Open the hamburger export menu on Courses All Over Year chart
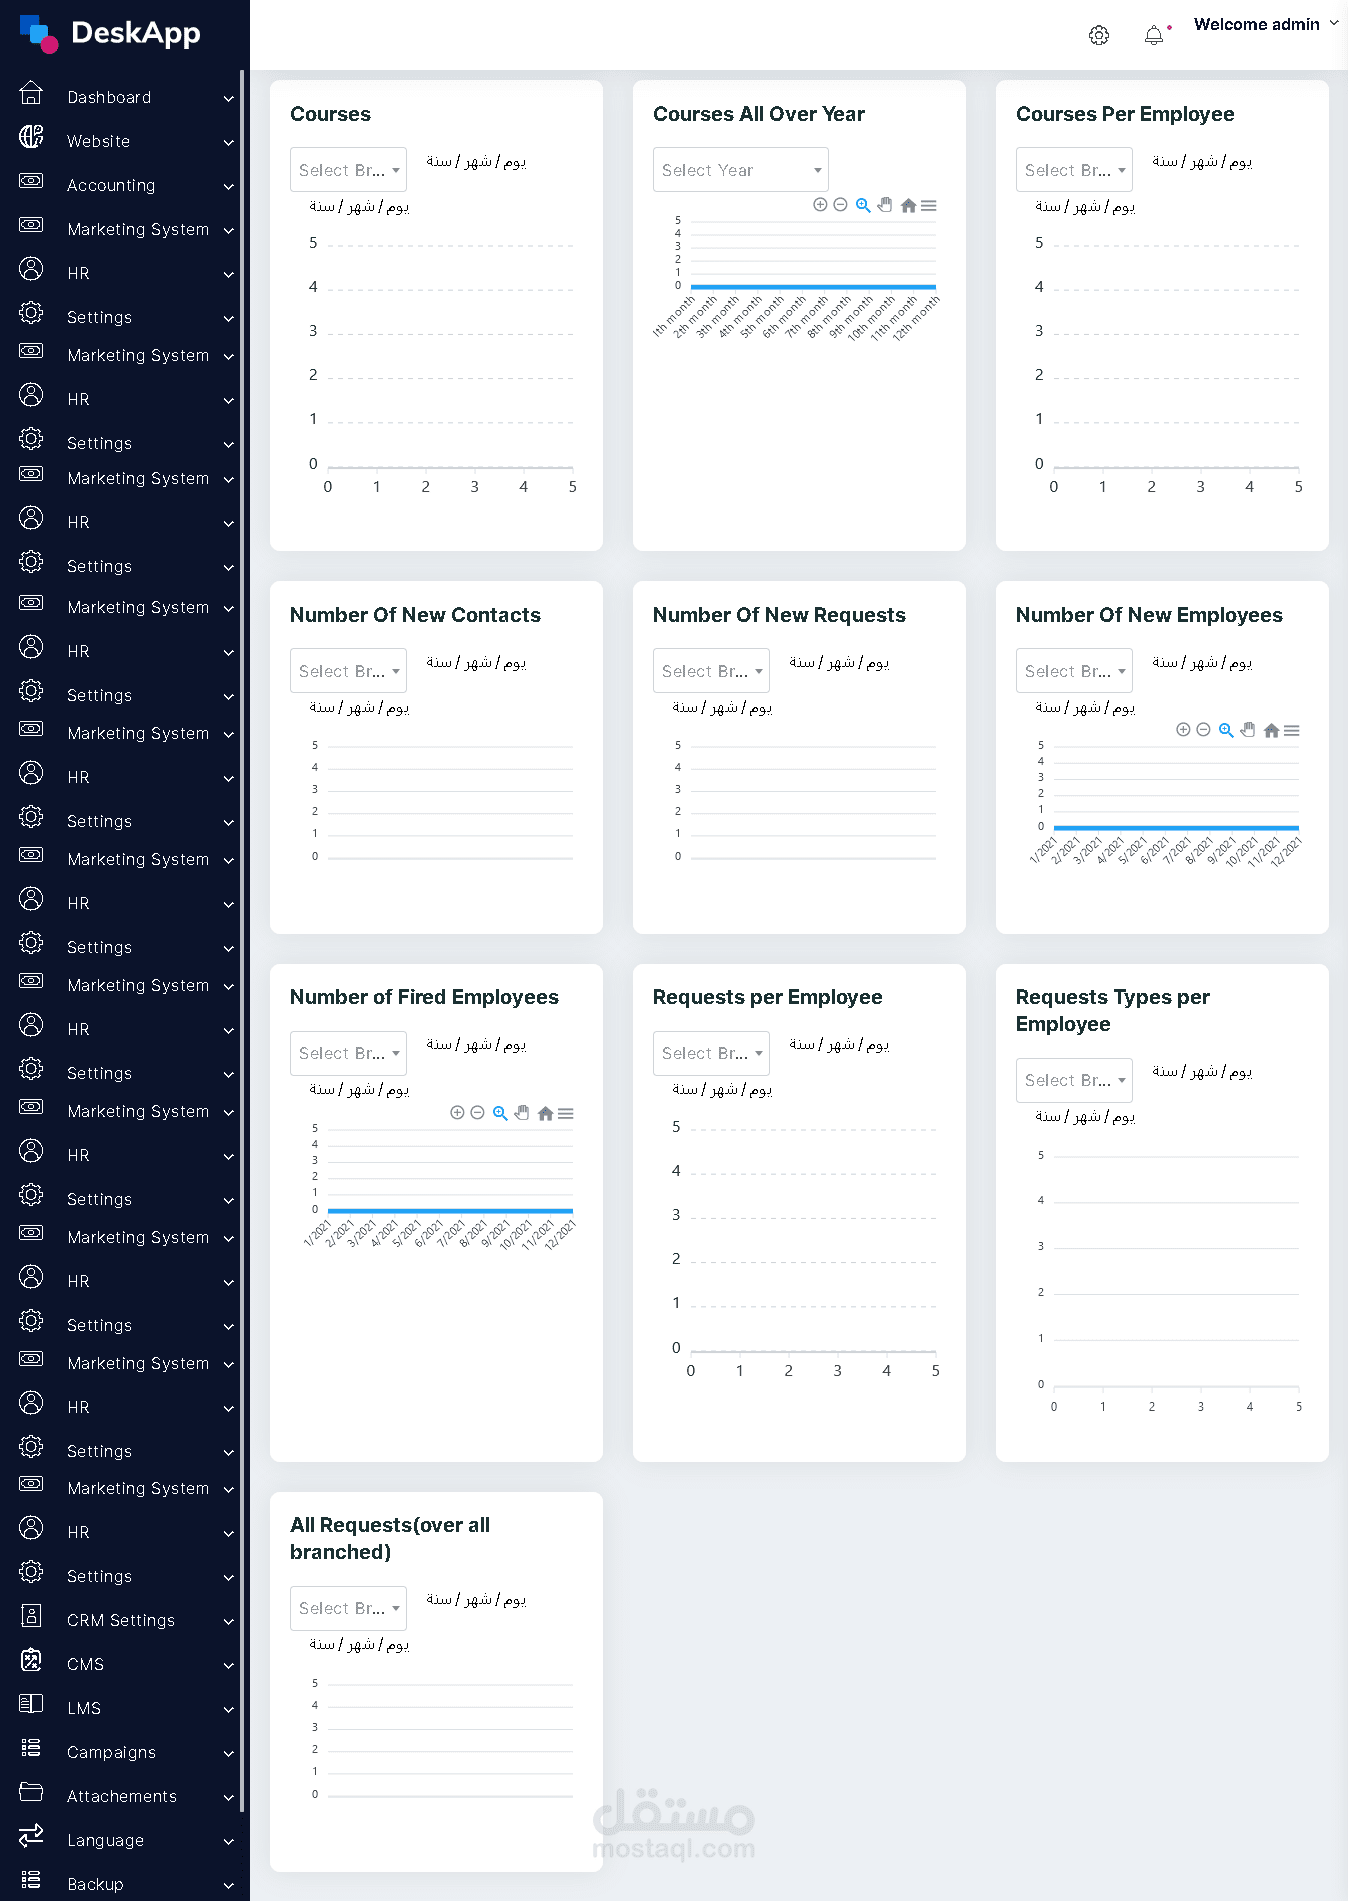1348x1901 pixels. (x=929, y=205)
